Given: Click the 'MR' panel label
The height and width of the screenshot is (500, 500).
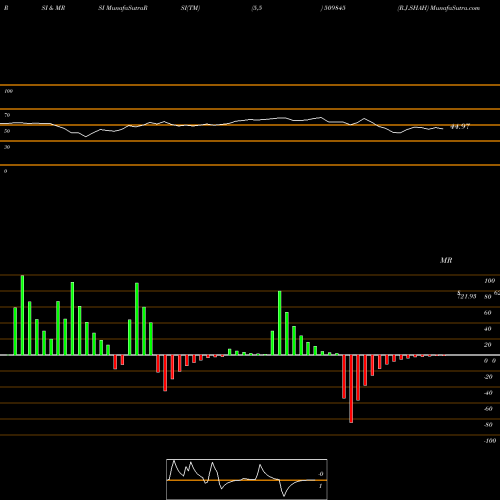Looking at the screenshot, I should (446, 260).
